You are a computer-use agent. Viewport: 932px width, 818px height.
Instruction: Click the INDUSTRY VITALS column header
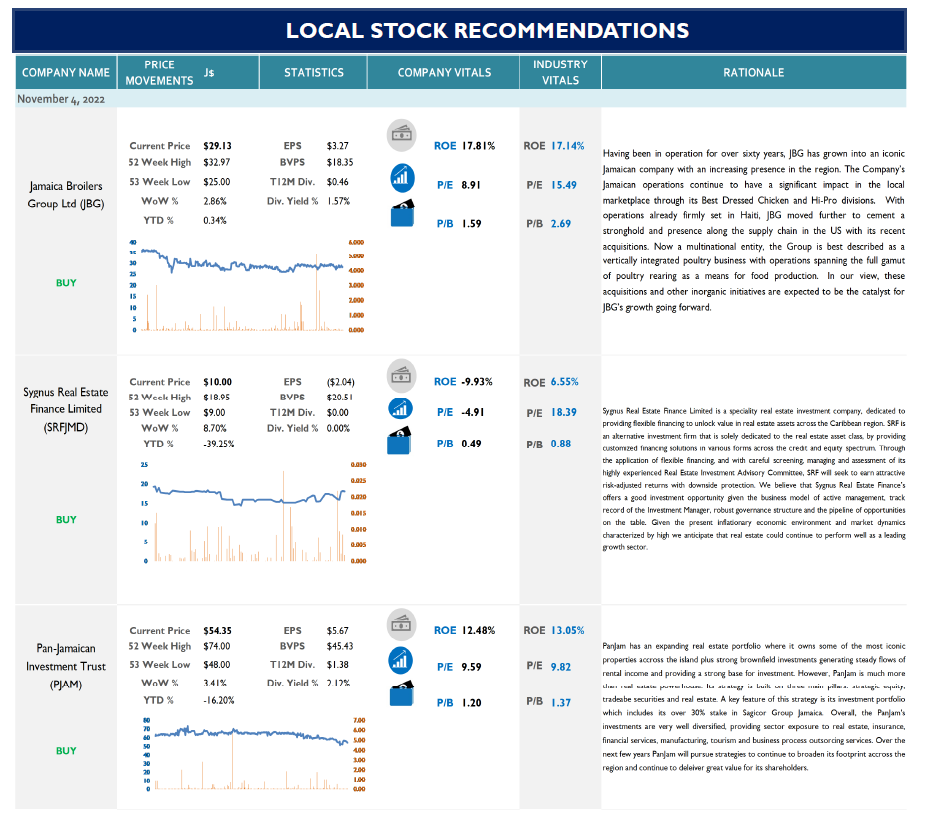pyautogui.click(x=561, y=73)
